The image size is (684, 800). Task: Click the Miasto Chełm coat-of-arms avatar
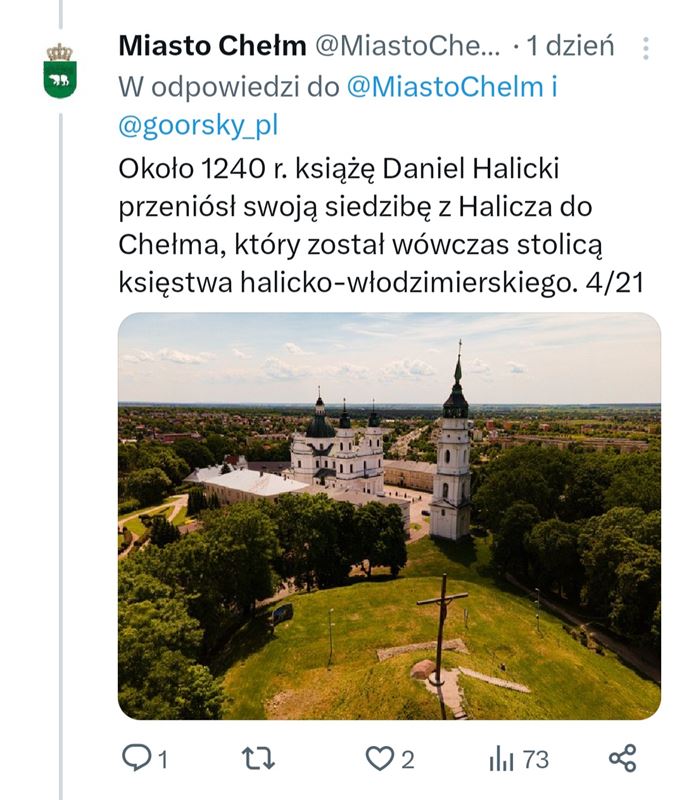click(60, 71)
